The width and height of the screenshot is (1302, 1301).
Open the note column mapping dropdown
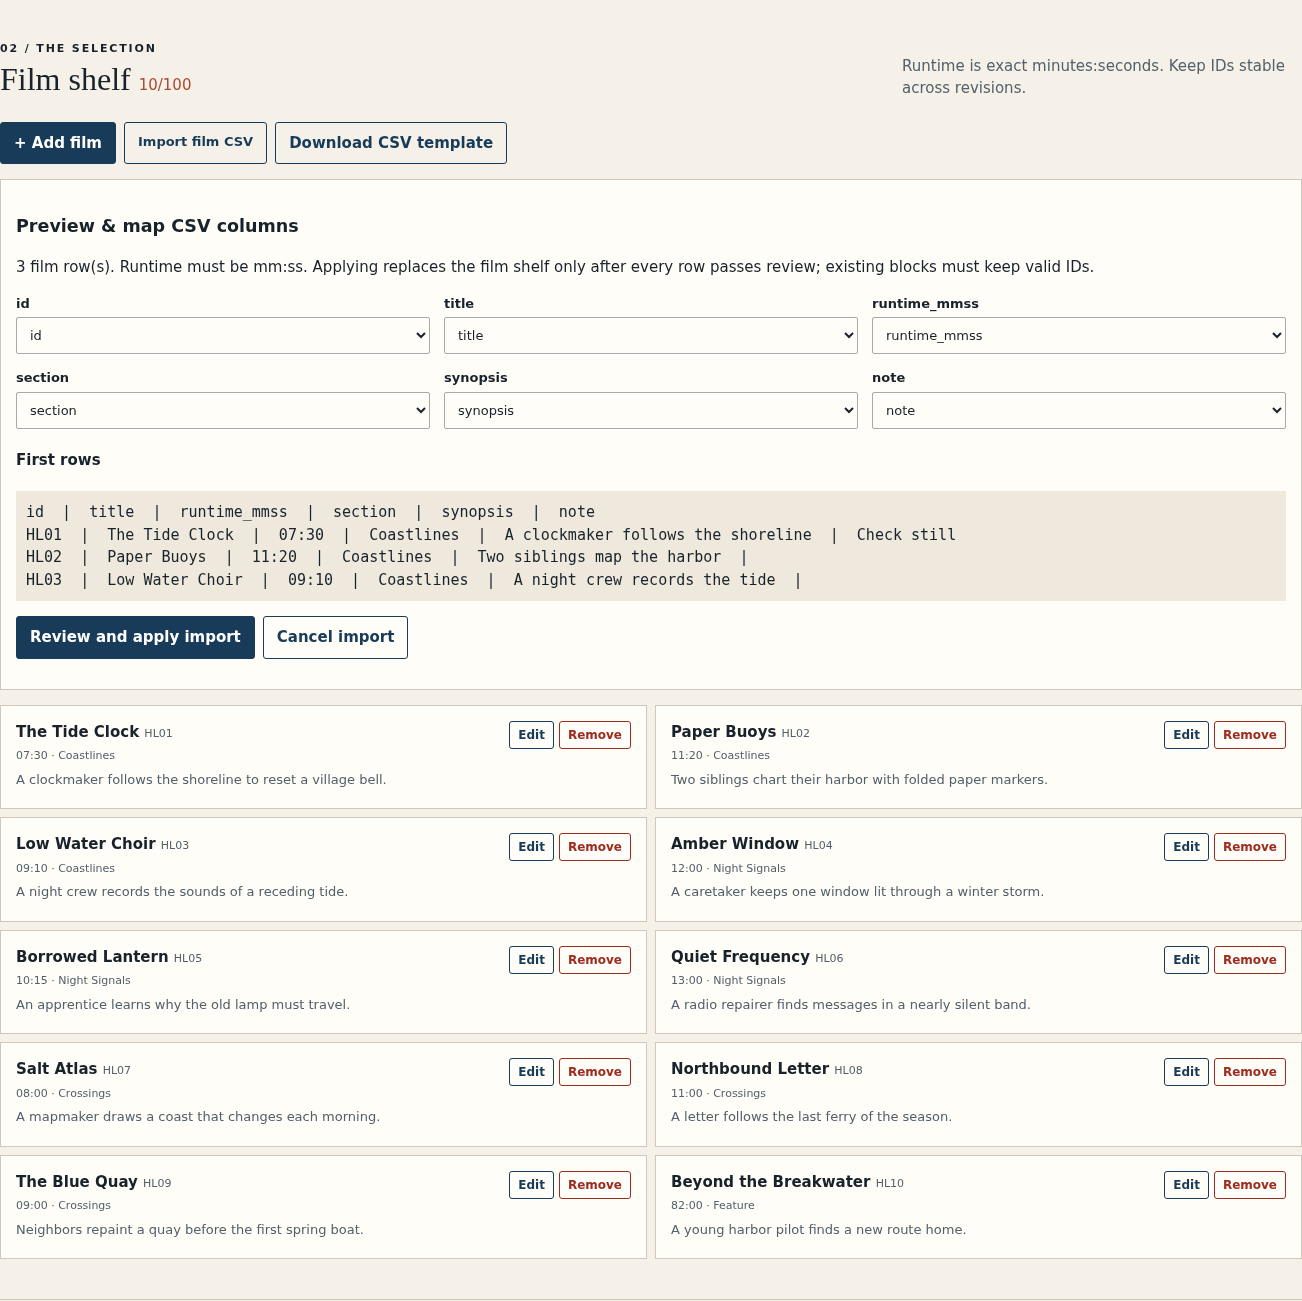pyautogui.click(x=1079, y=411)
